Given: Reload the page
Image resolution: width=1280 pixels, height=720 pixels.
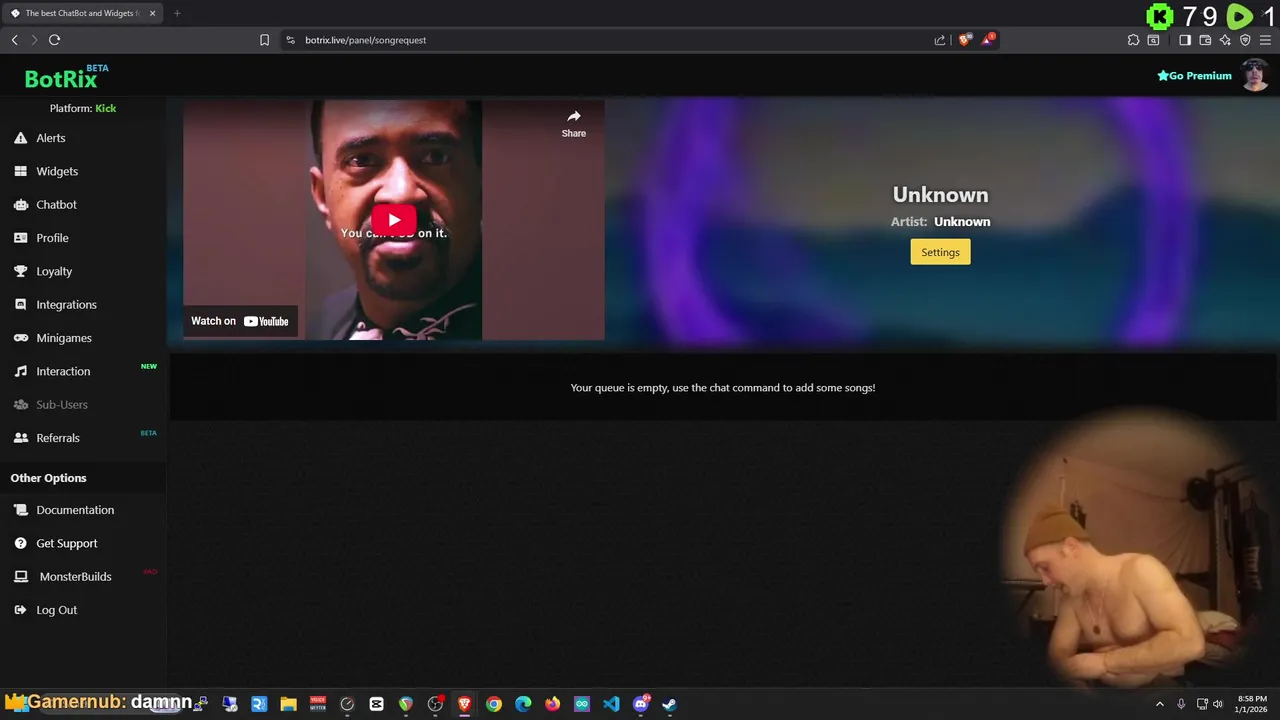Looking at the screenshot, I should pos(54,40).
